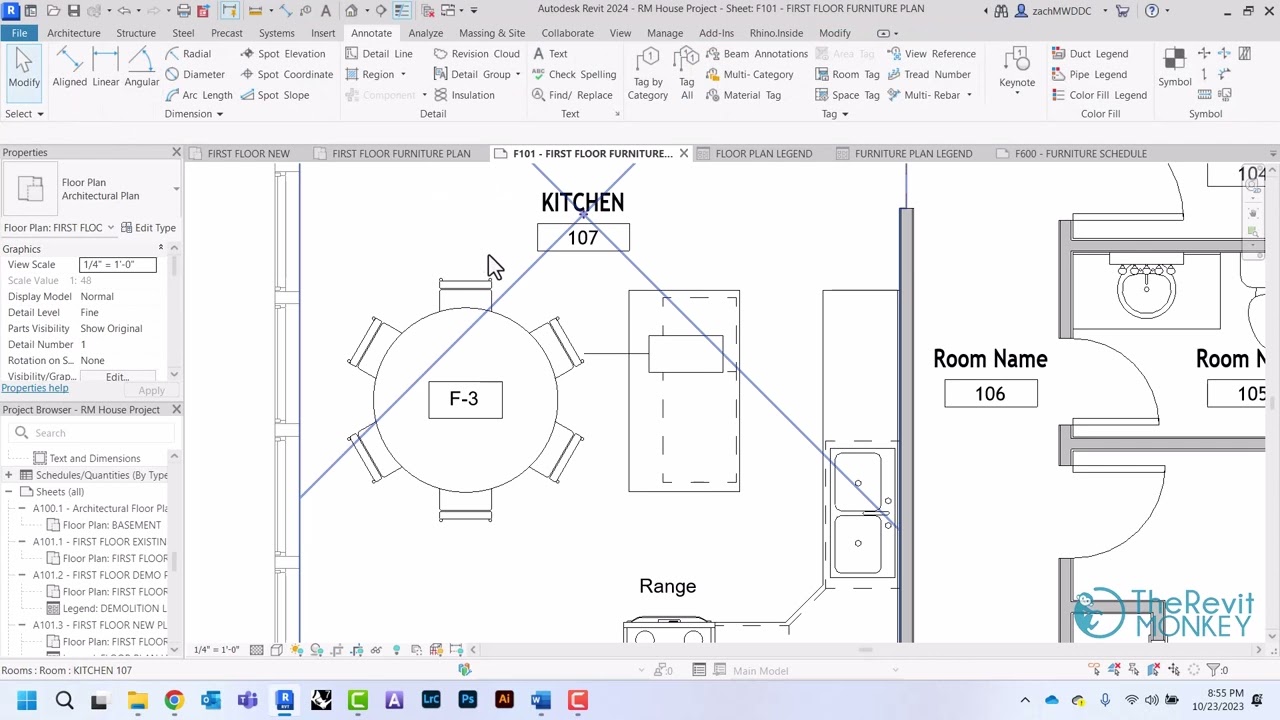Screen dimensions: 1280x720
Task: Select the Aligned dimension tool
Action: coord(69,67)
